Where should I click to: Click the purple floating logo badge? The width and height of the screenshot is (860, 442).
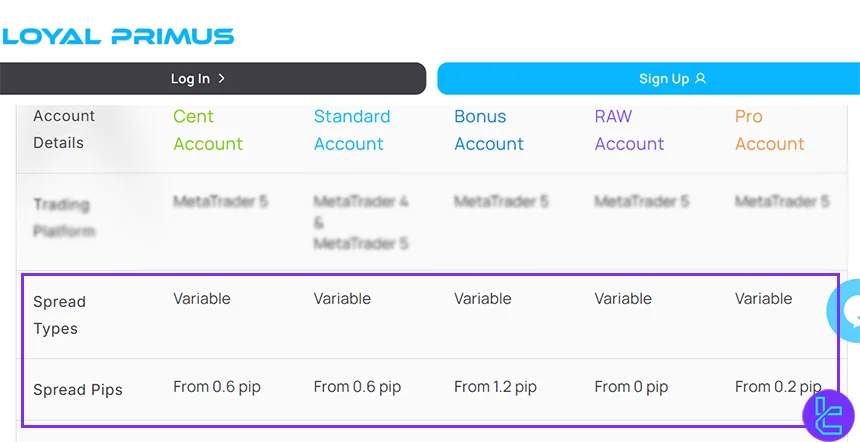(830, 412)
